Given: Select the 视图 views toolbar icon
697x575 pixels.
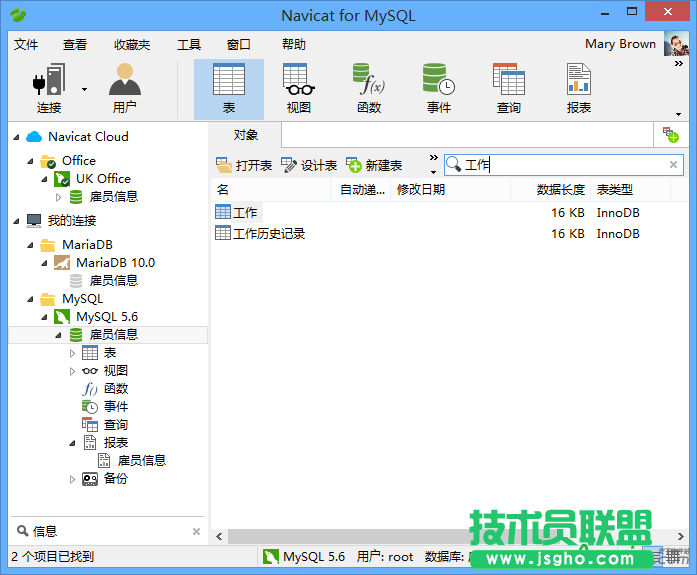Looking at the screenshot, I should pos(299,89).
